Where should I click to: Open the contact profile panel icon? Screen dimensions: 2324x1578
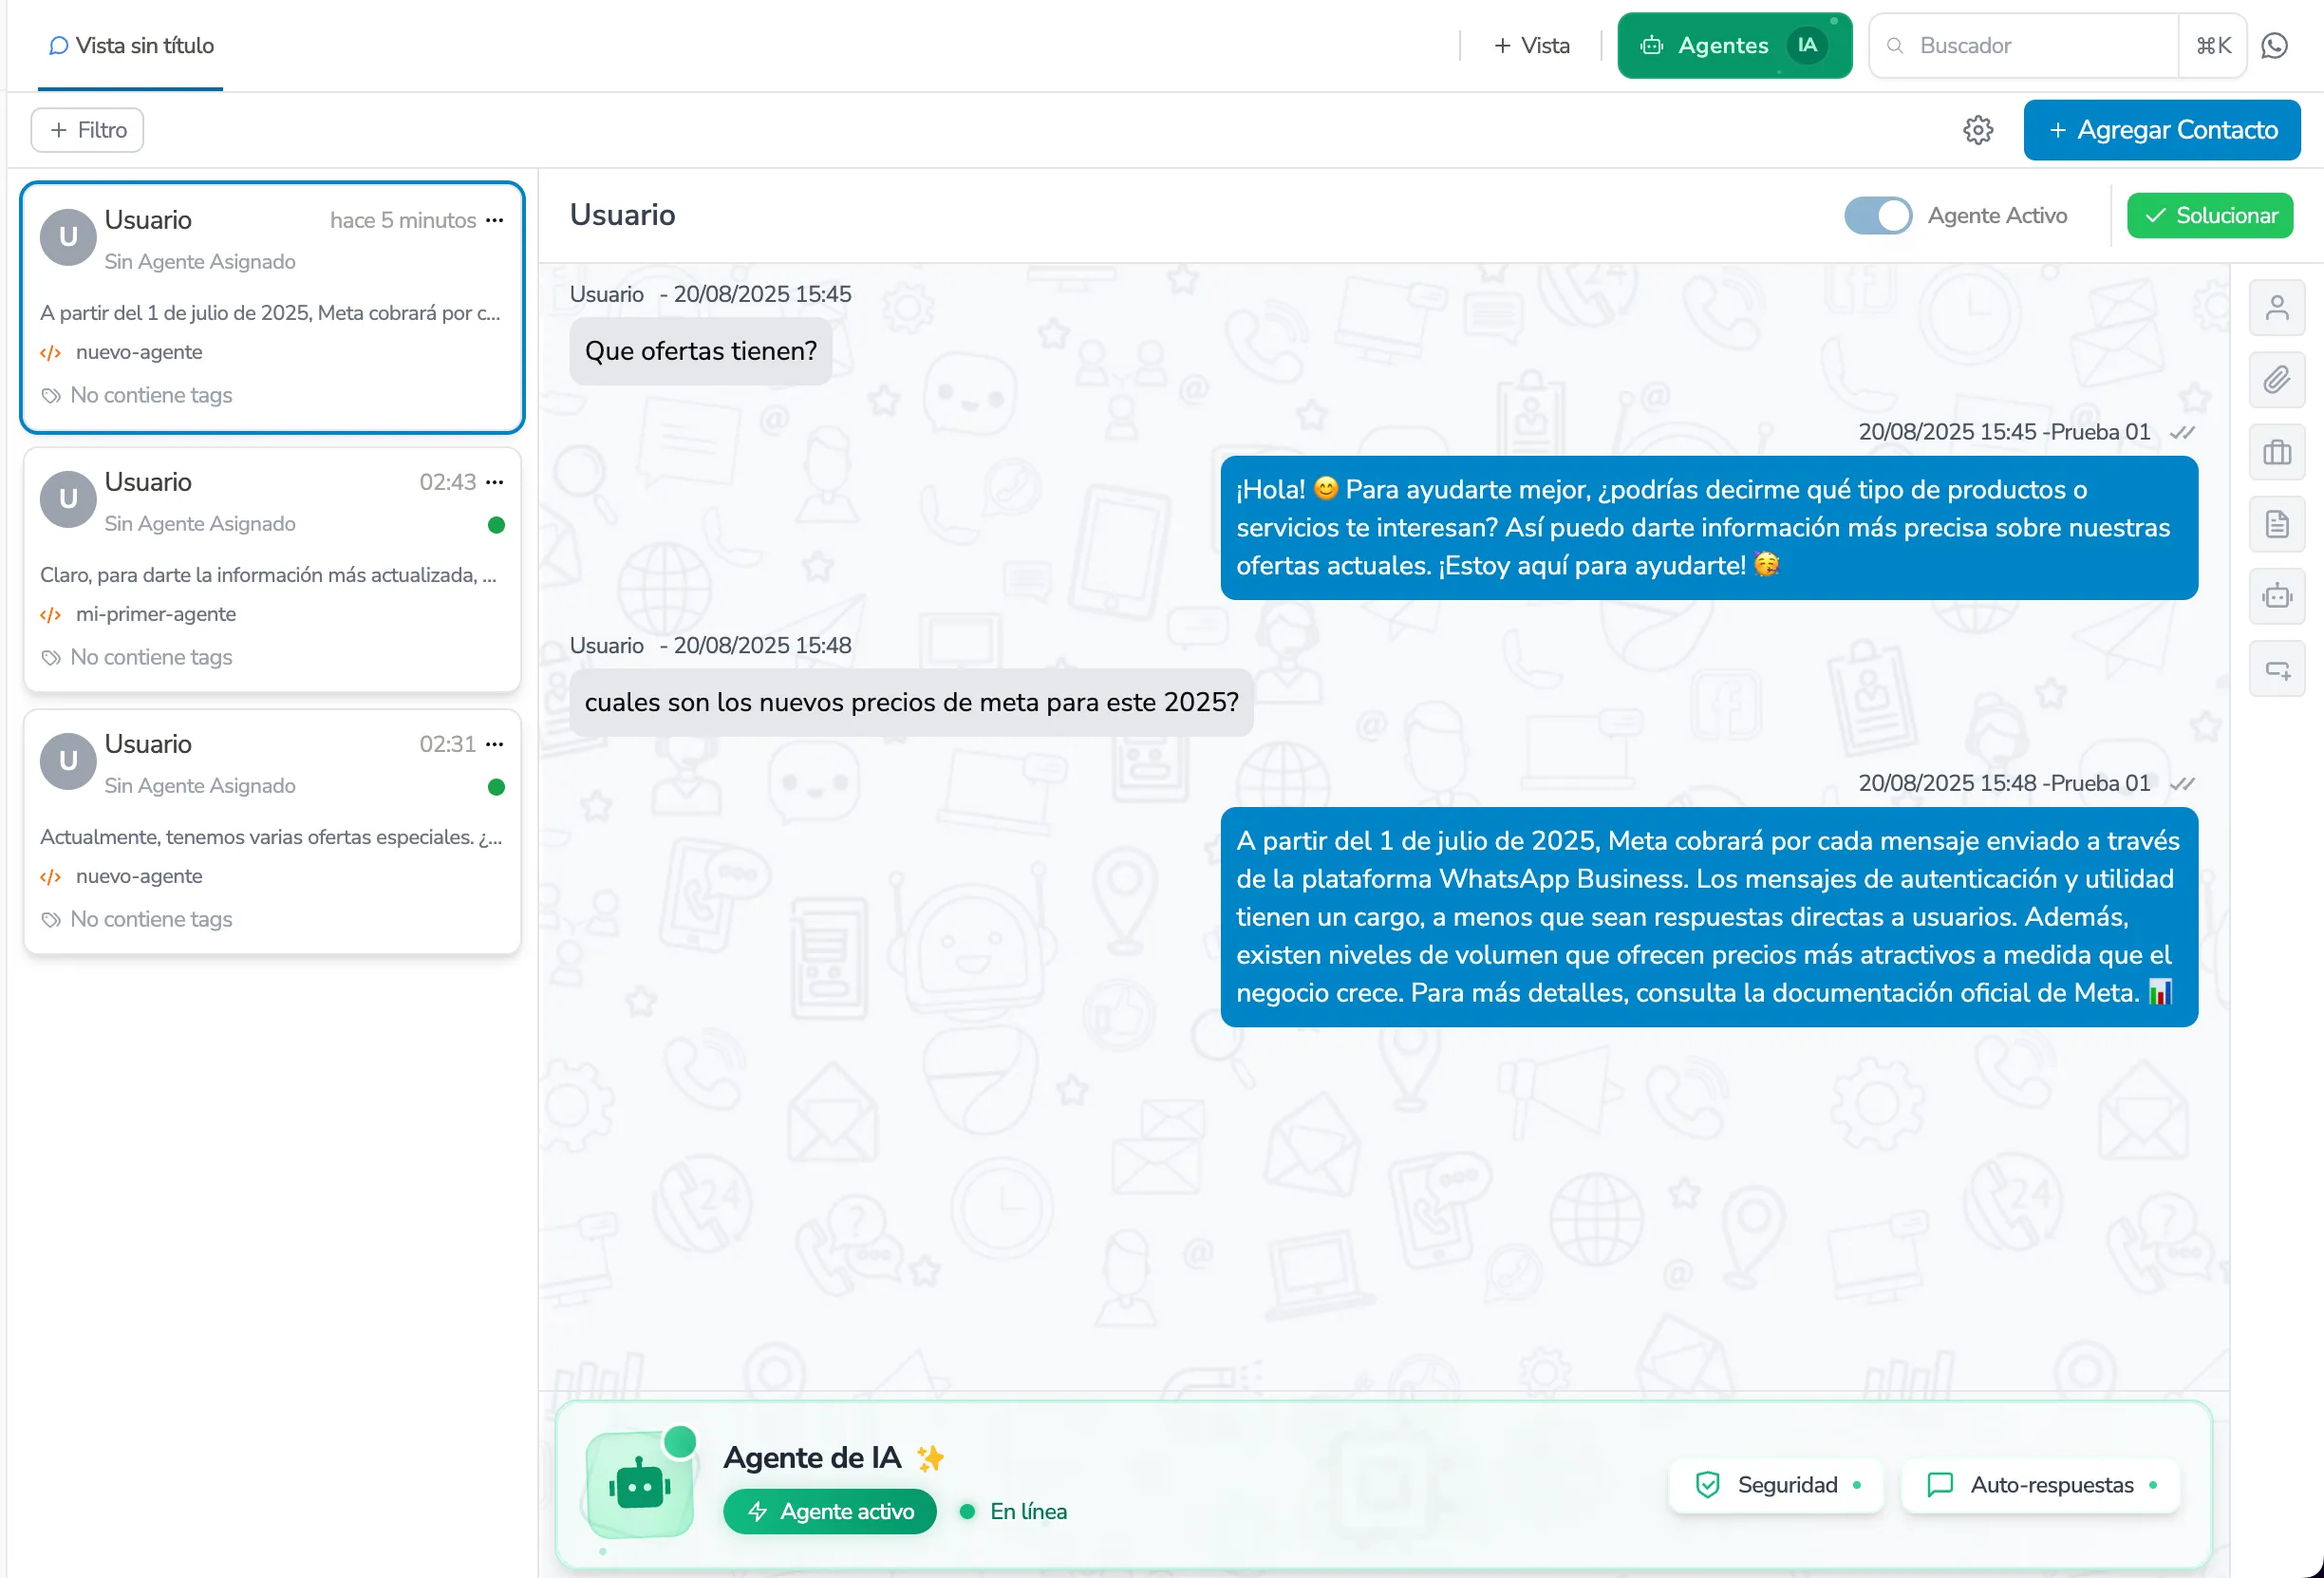(x=2278, y=308)
